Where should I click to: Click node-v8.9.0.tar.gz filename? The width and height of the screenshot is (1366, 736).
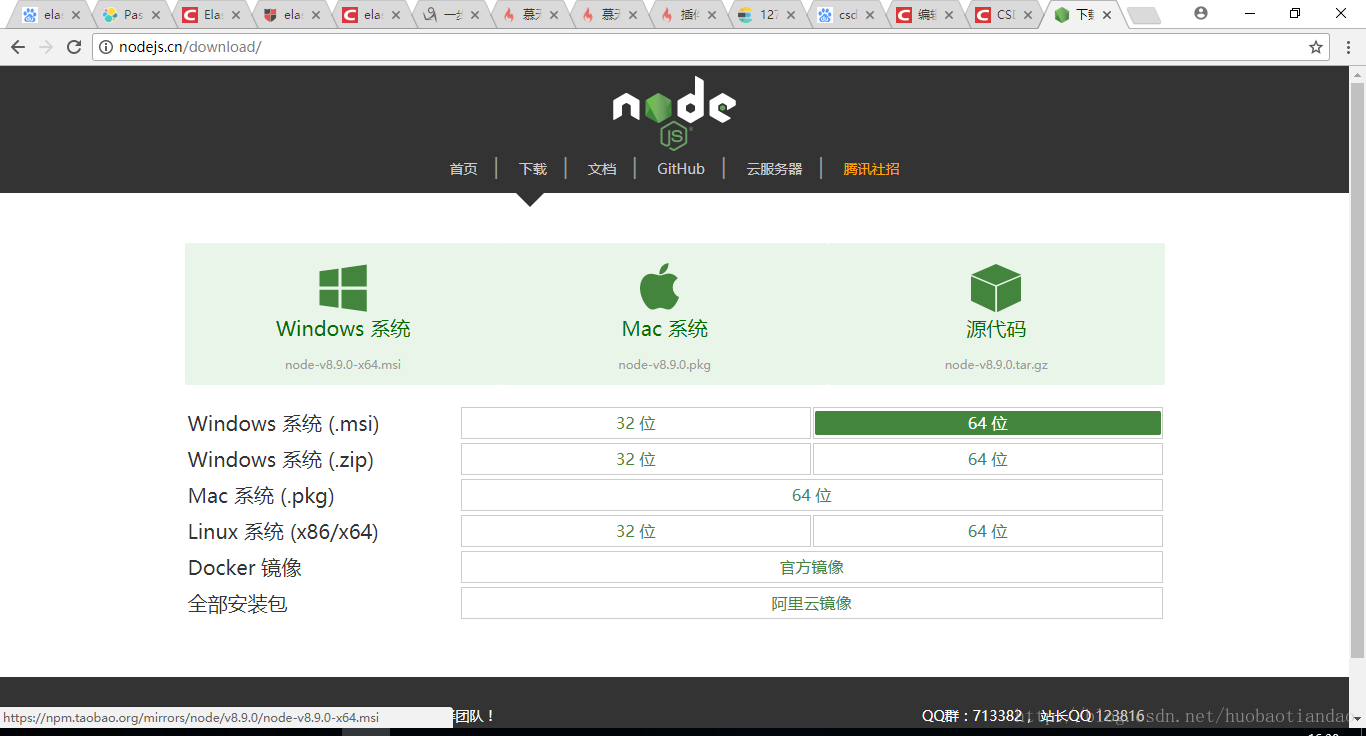(996, 365)
